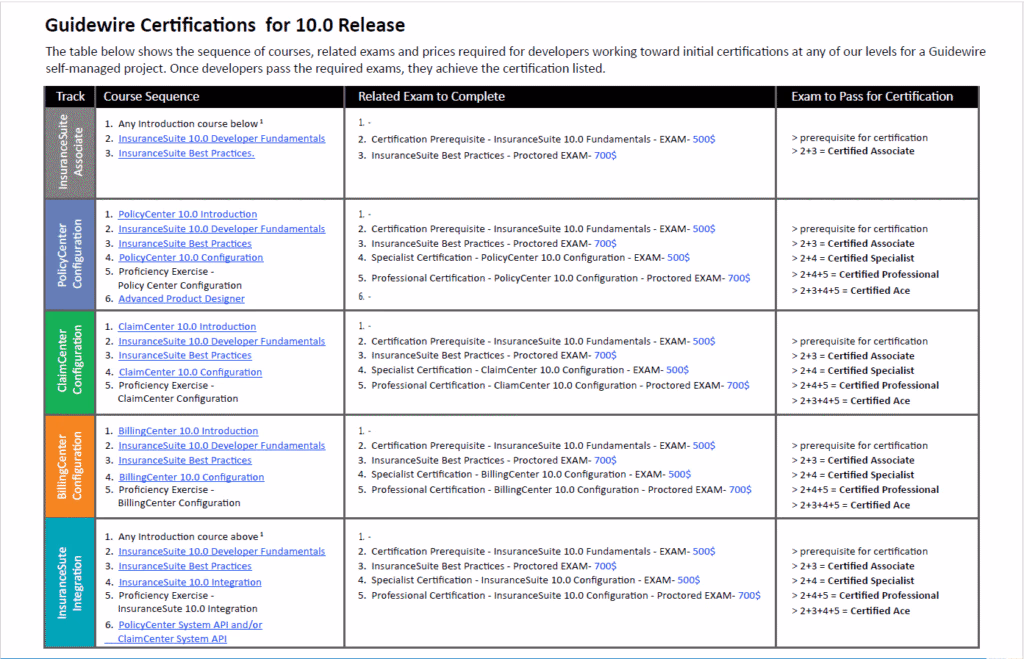
Task: Click 'InsuranceSute 10.0 Integration' proficiency exercise text
Action: pos(187,609)
